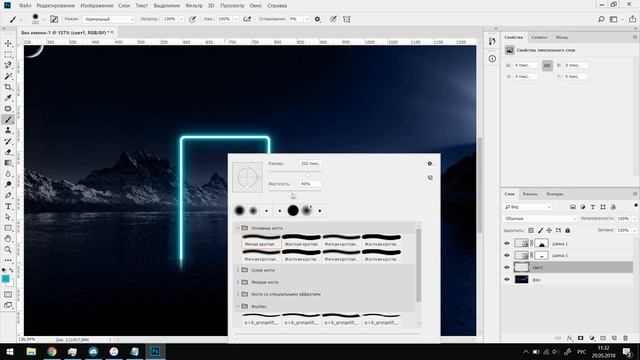Toggle lock all padlock
The width and height of the screenshot is (640, 360).
point(567,231)
